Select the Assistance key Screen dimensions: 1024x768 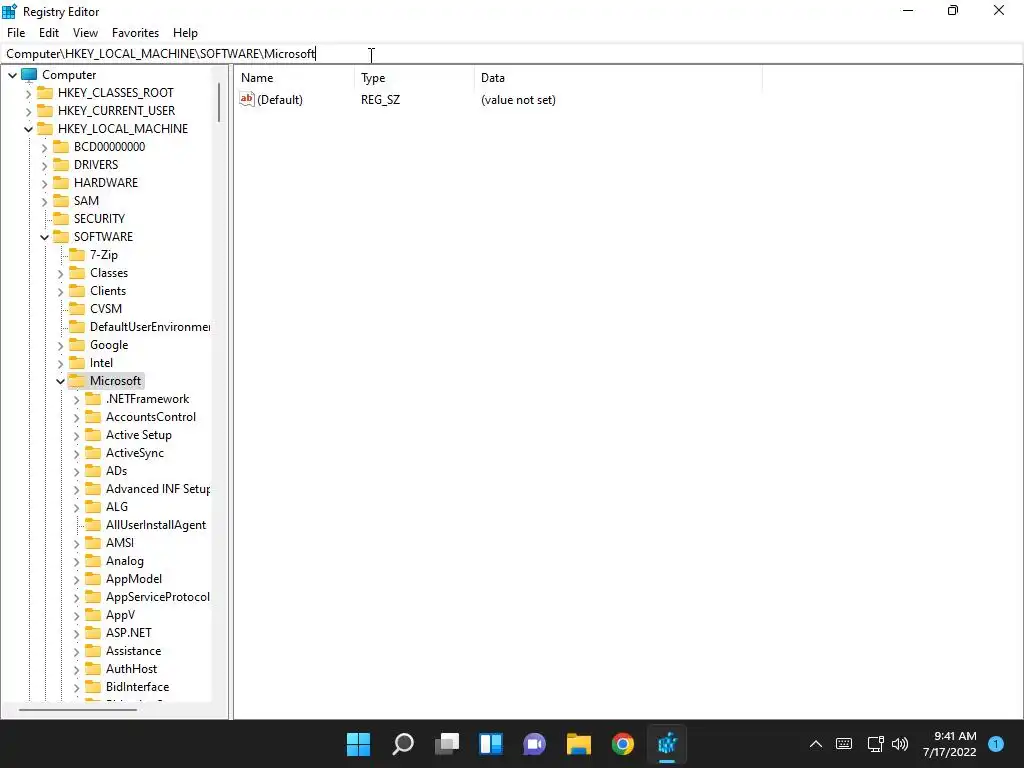(x=133, y=651)
